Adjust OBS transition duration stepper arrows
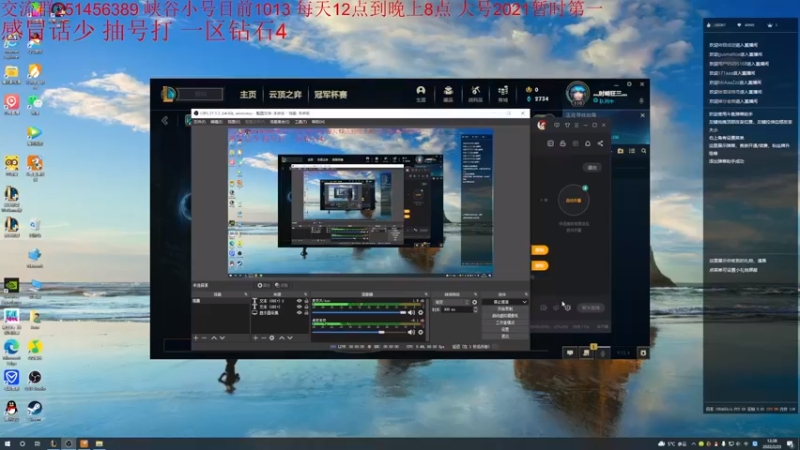This screenshot has width=800, height=450. click(x=475, y=309)
